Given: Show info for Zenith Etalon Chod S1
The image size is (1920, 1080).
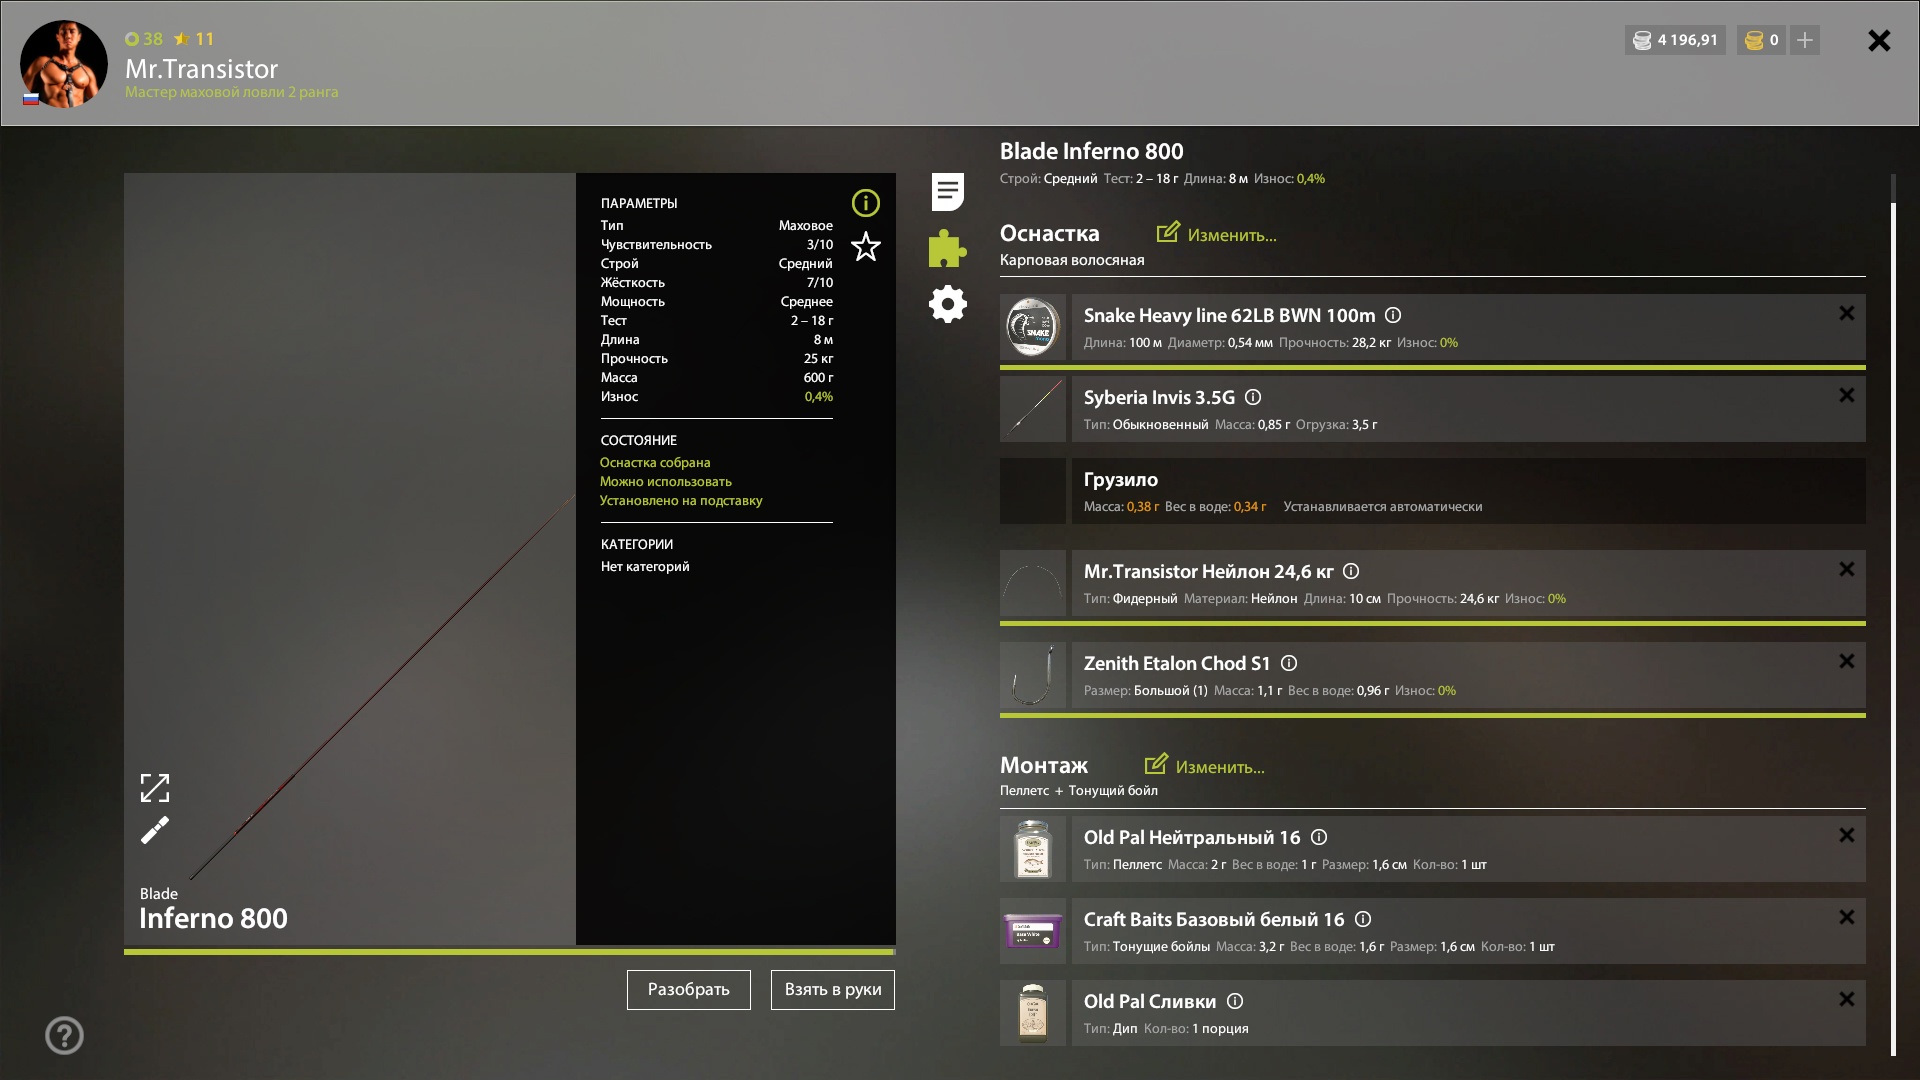Looking at the screenshot, I should point(1289,663).
